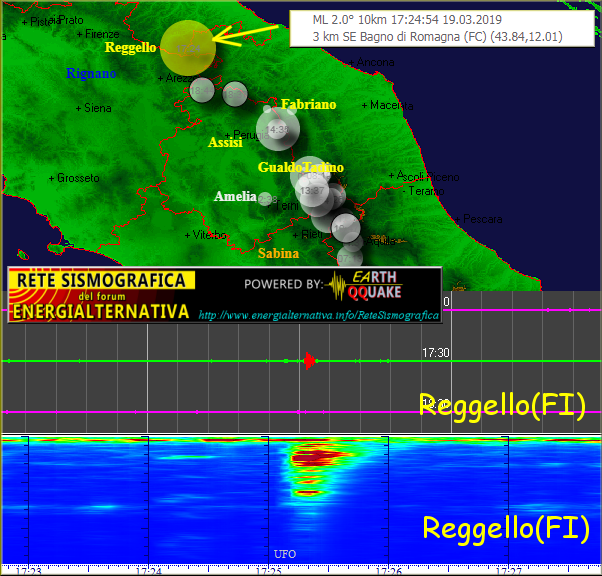Click the Rieti city marker

click(x=308, y=234)
